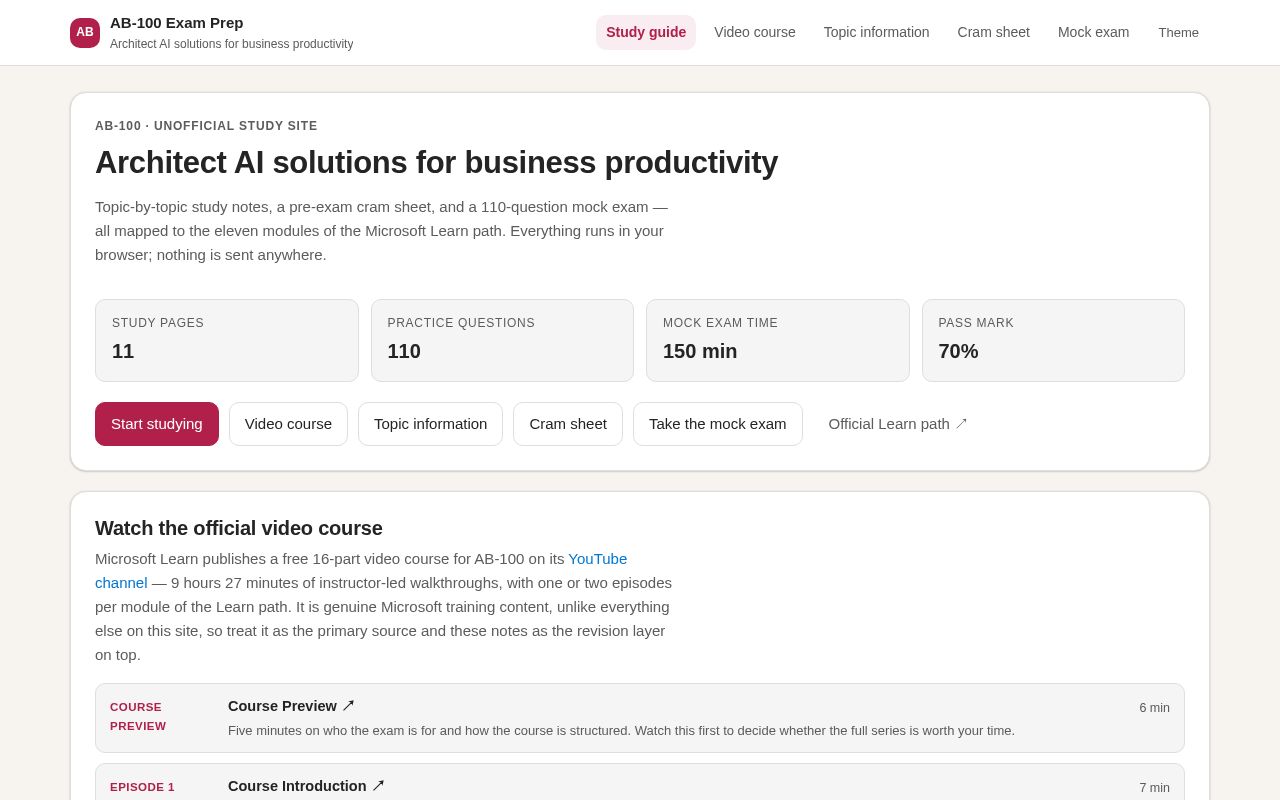The height and width of the screenshot is (800, 1280).
Task: Open the Mock exam nav tab
Action: pyautogui.click(x=1094, y=32)
